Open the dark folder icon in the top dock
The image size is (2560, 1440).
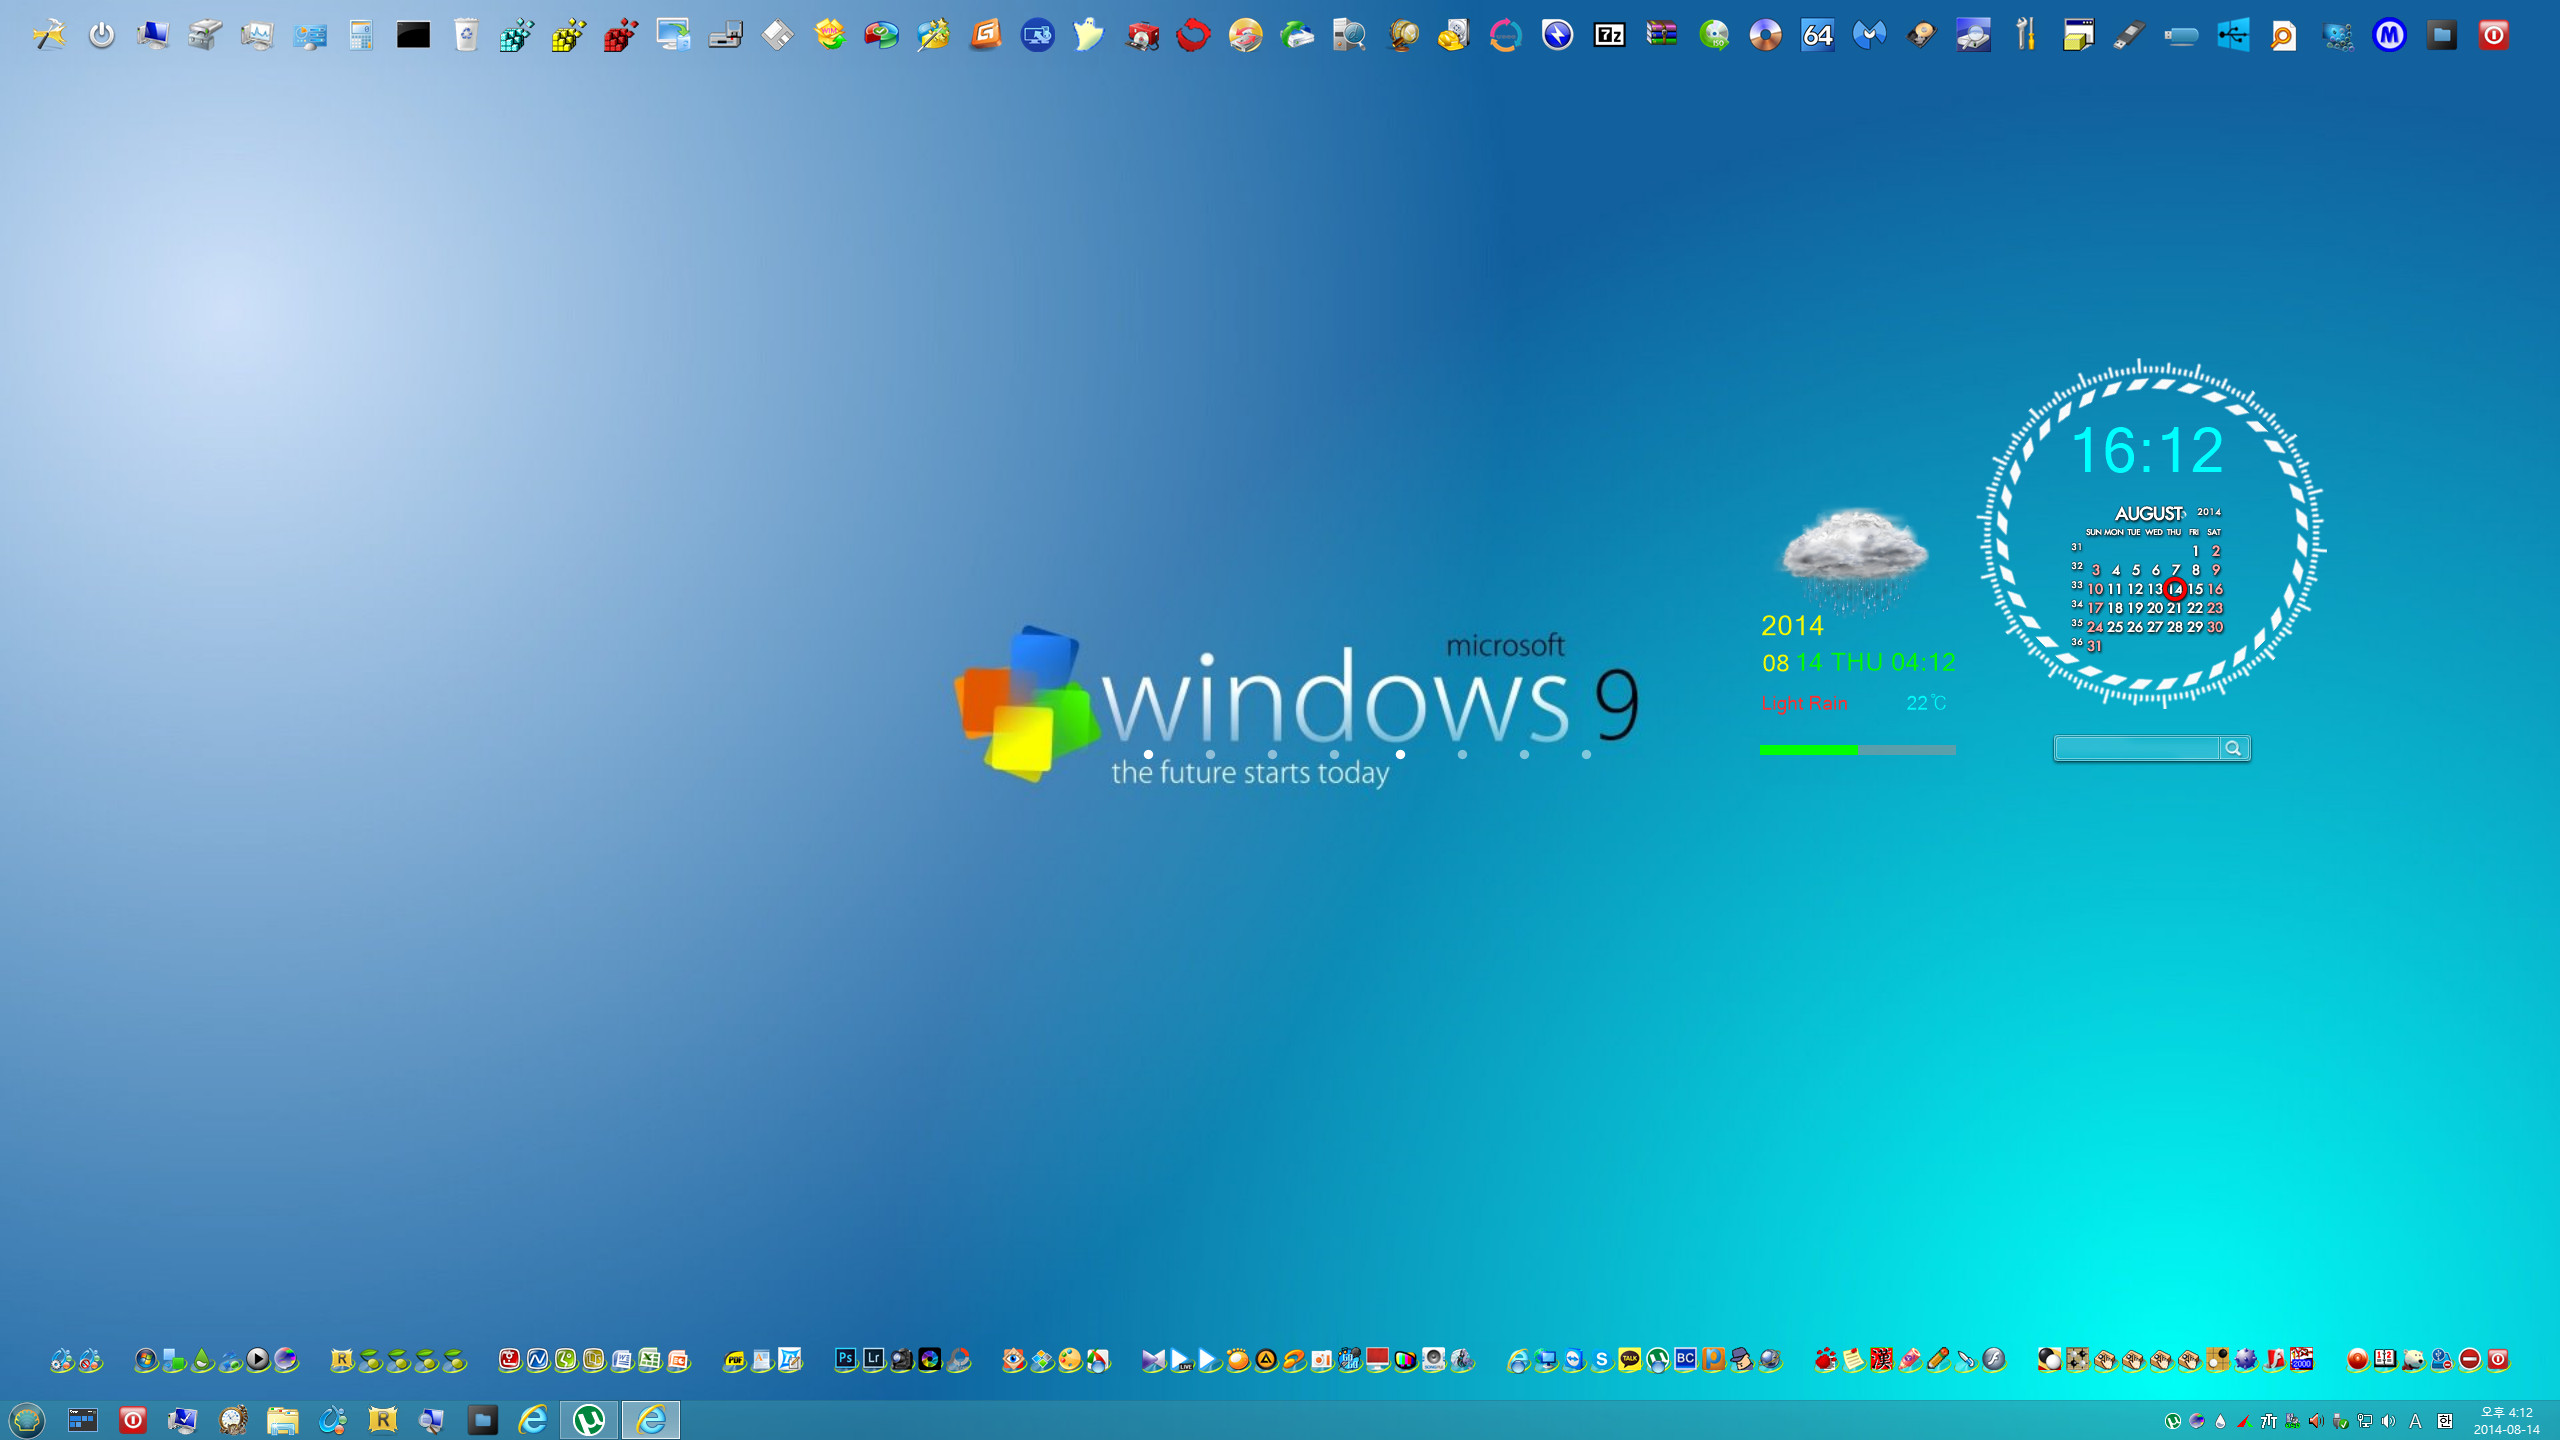[x=2441, y=36]
